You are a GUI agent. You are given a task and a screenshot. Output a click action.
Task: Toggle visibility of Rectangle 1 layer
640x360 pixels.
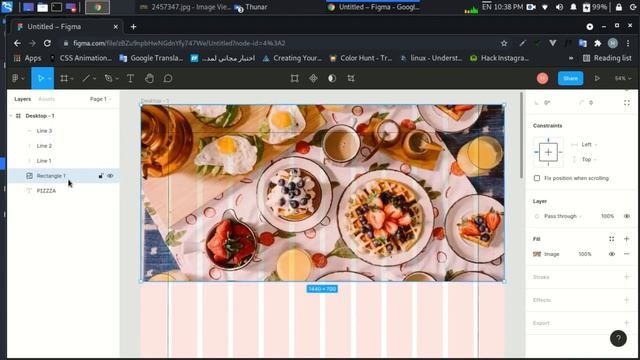[110, 176]
